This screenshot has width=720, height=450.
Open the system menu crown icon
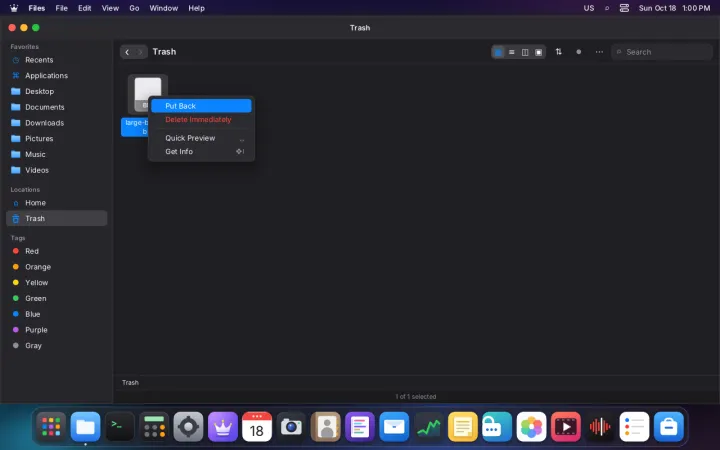14,8
